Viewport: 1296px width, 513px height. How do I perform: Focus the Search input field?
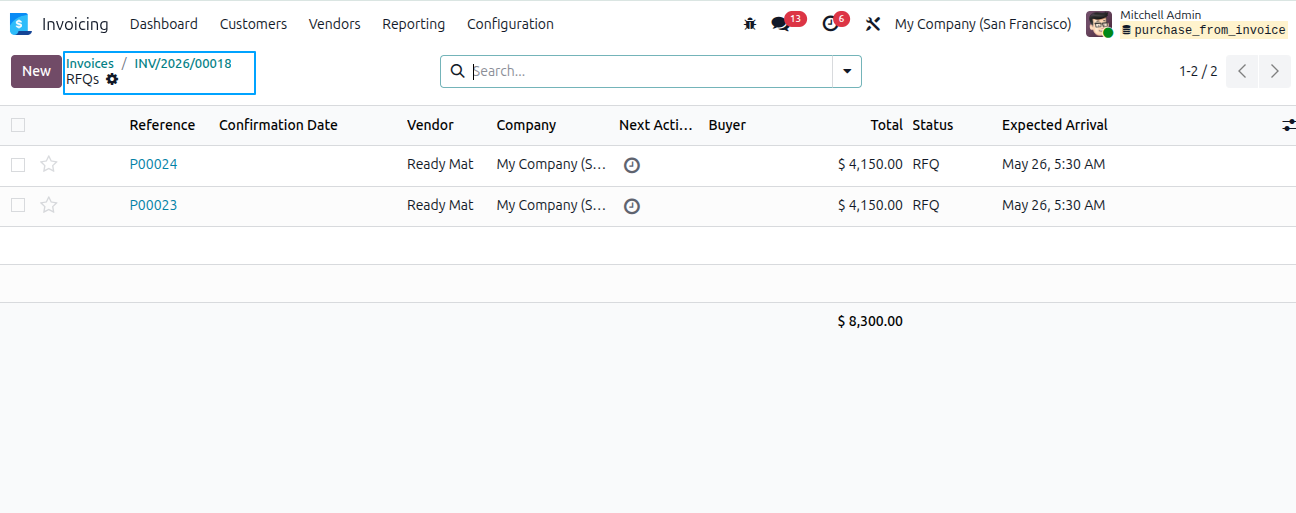tap(650, 71)
